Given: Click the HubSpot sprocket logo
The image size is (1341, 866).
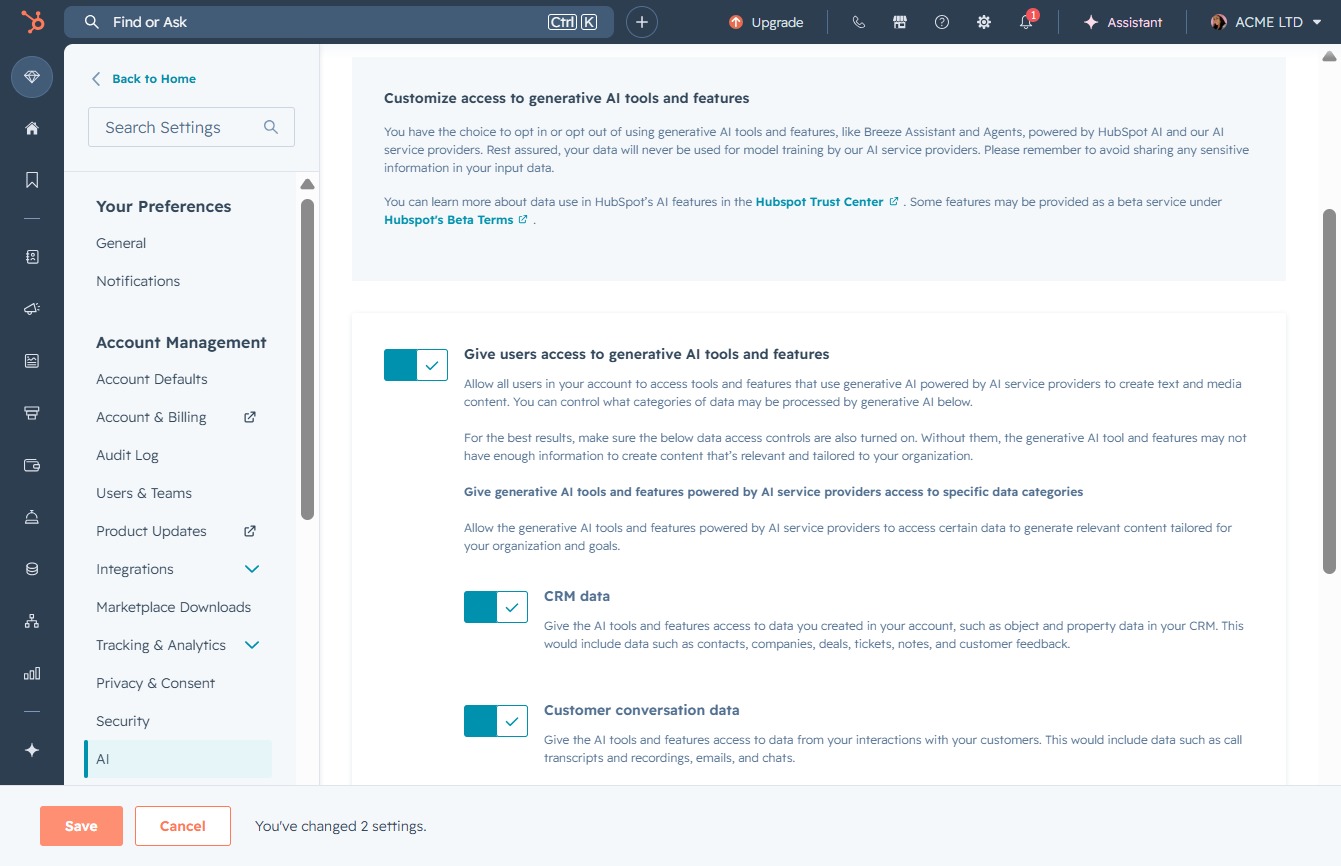Looking at the screenshot, I should (32, 22).
